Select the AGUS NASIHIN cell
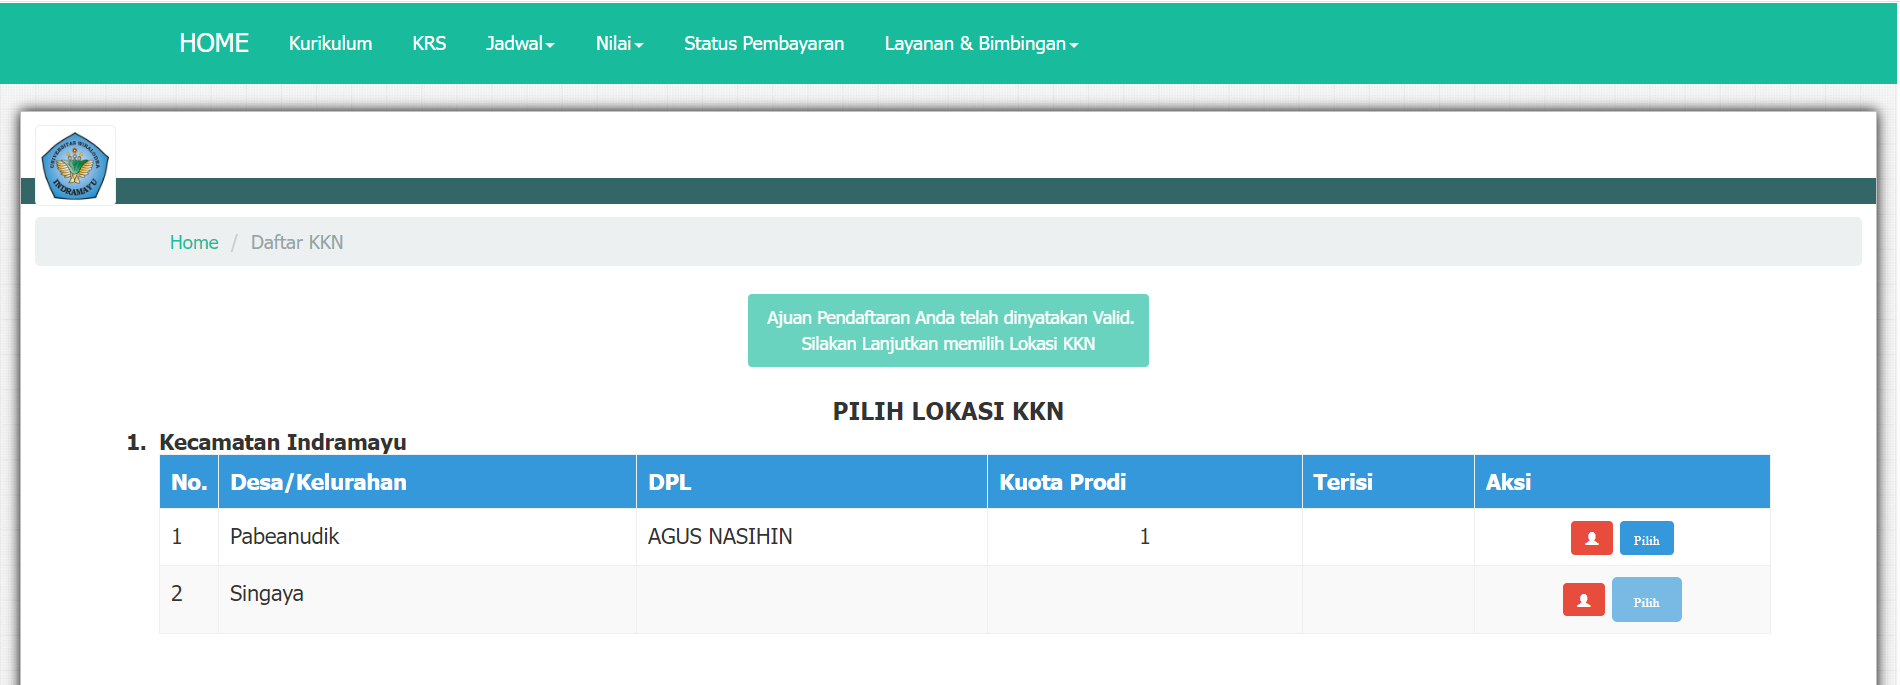The image size is (1900, 685). tap(720, 537)
